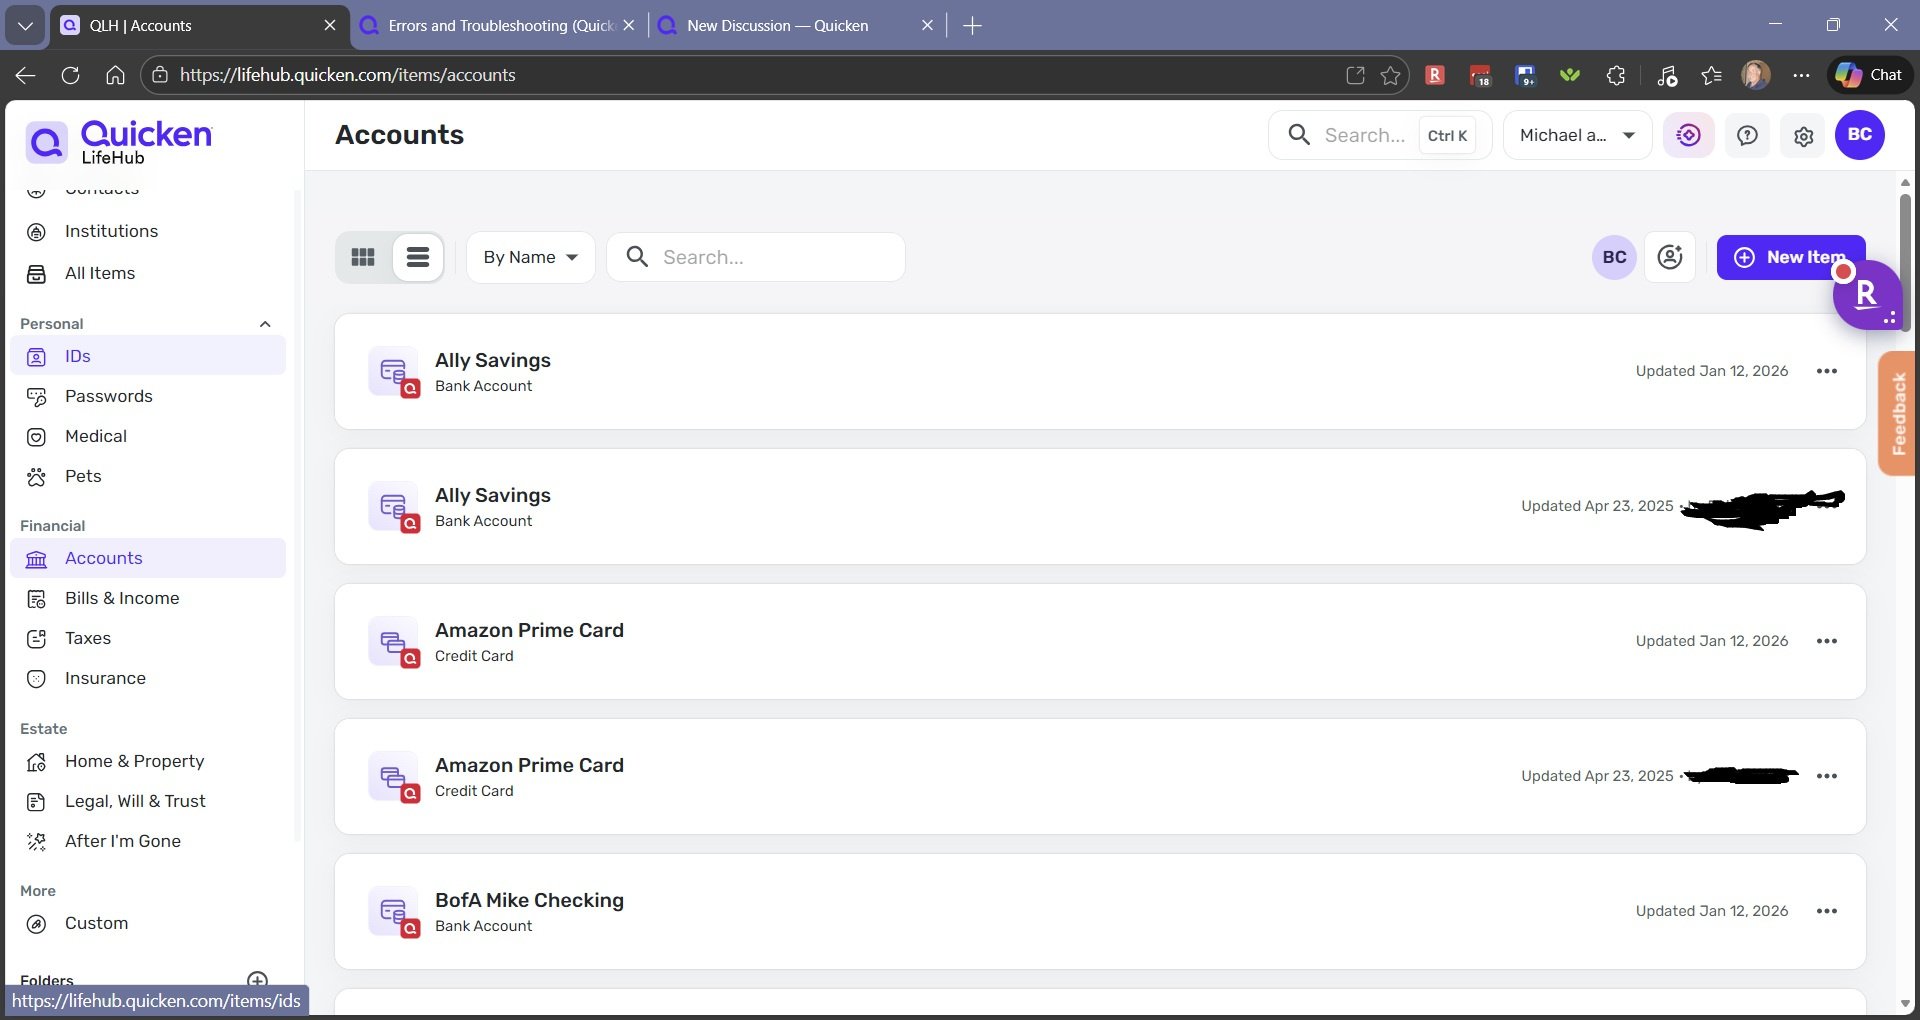1920x1020 pixels.
Task: Bookmark this page with the star icon
Action: point(1390,75)
